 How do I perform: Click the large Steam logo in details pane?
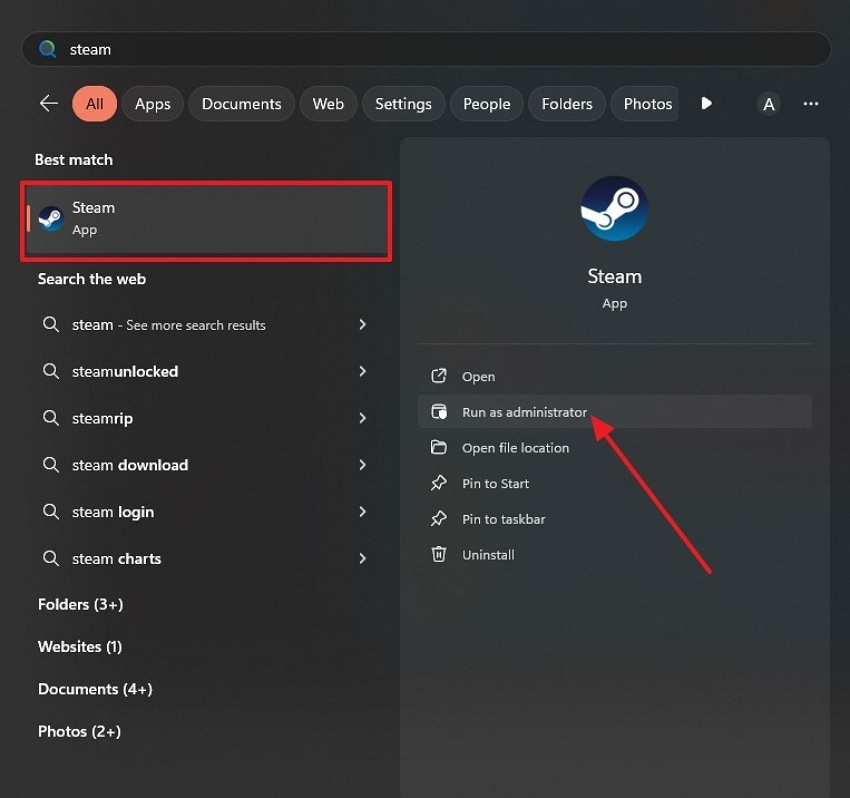click(614, 209)
